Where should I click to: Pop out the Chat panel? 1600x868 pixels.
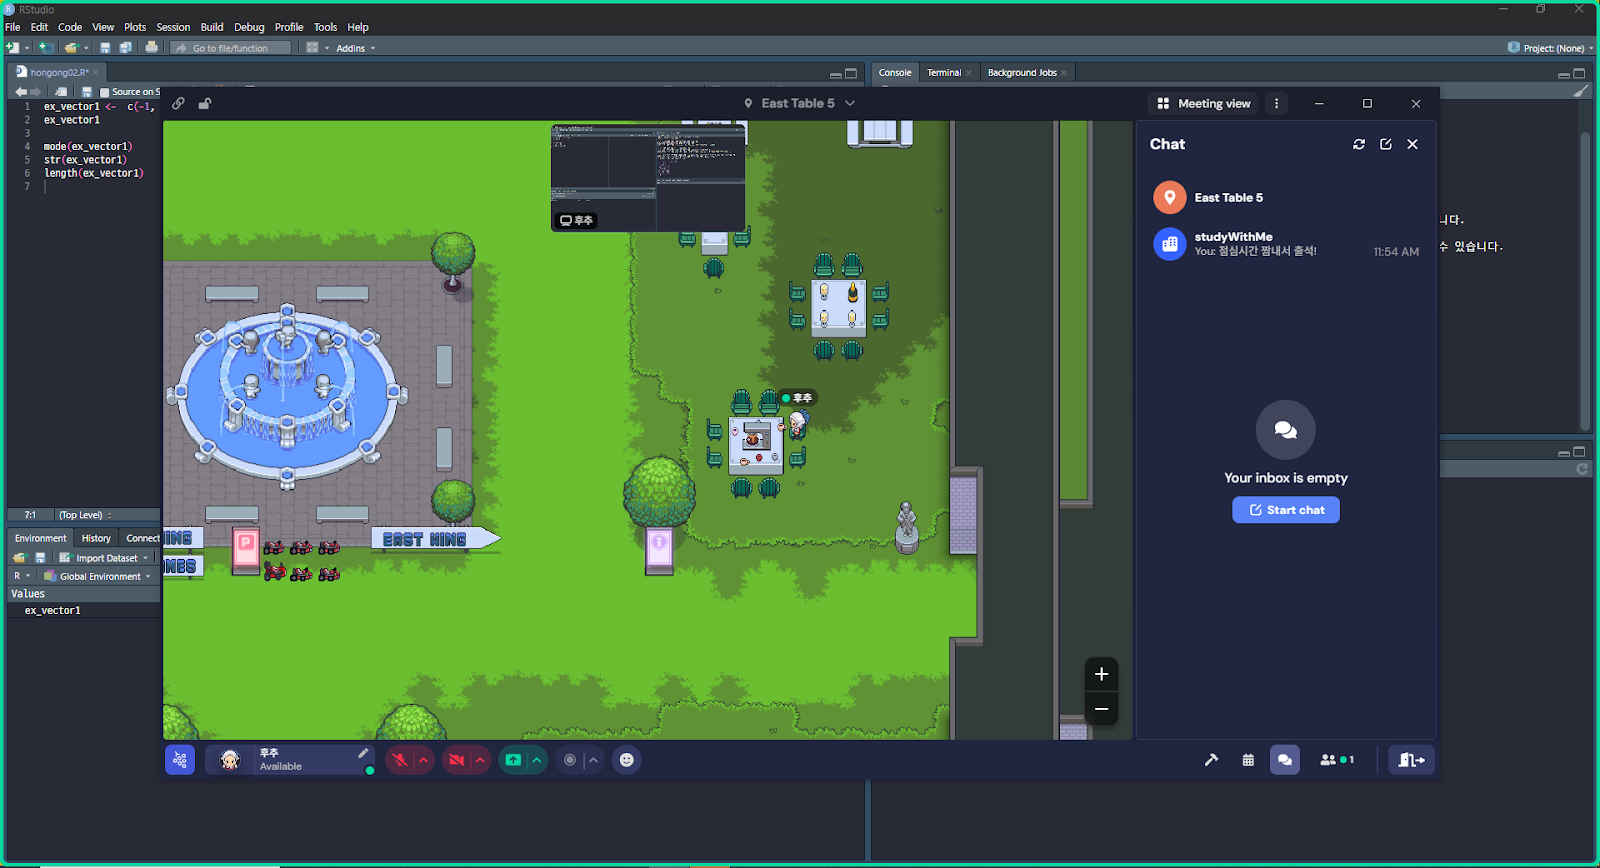tap(1386, 144)
